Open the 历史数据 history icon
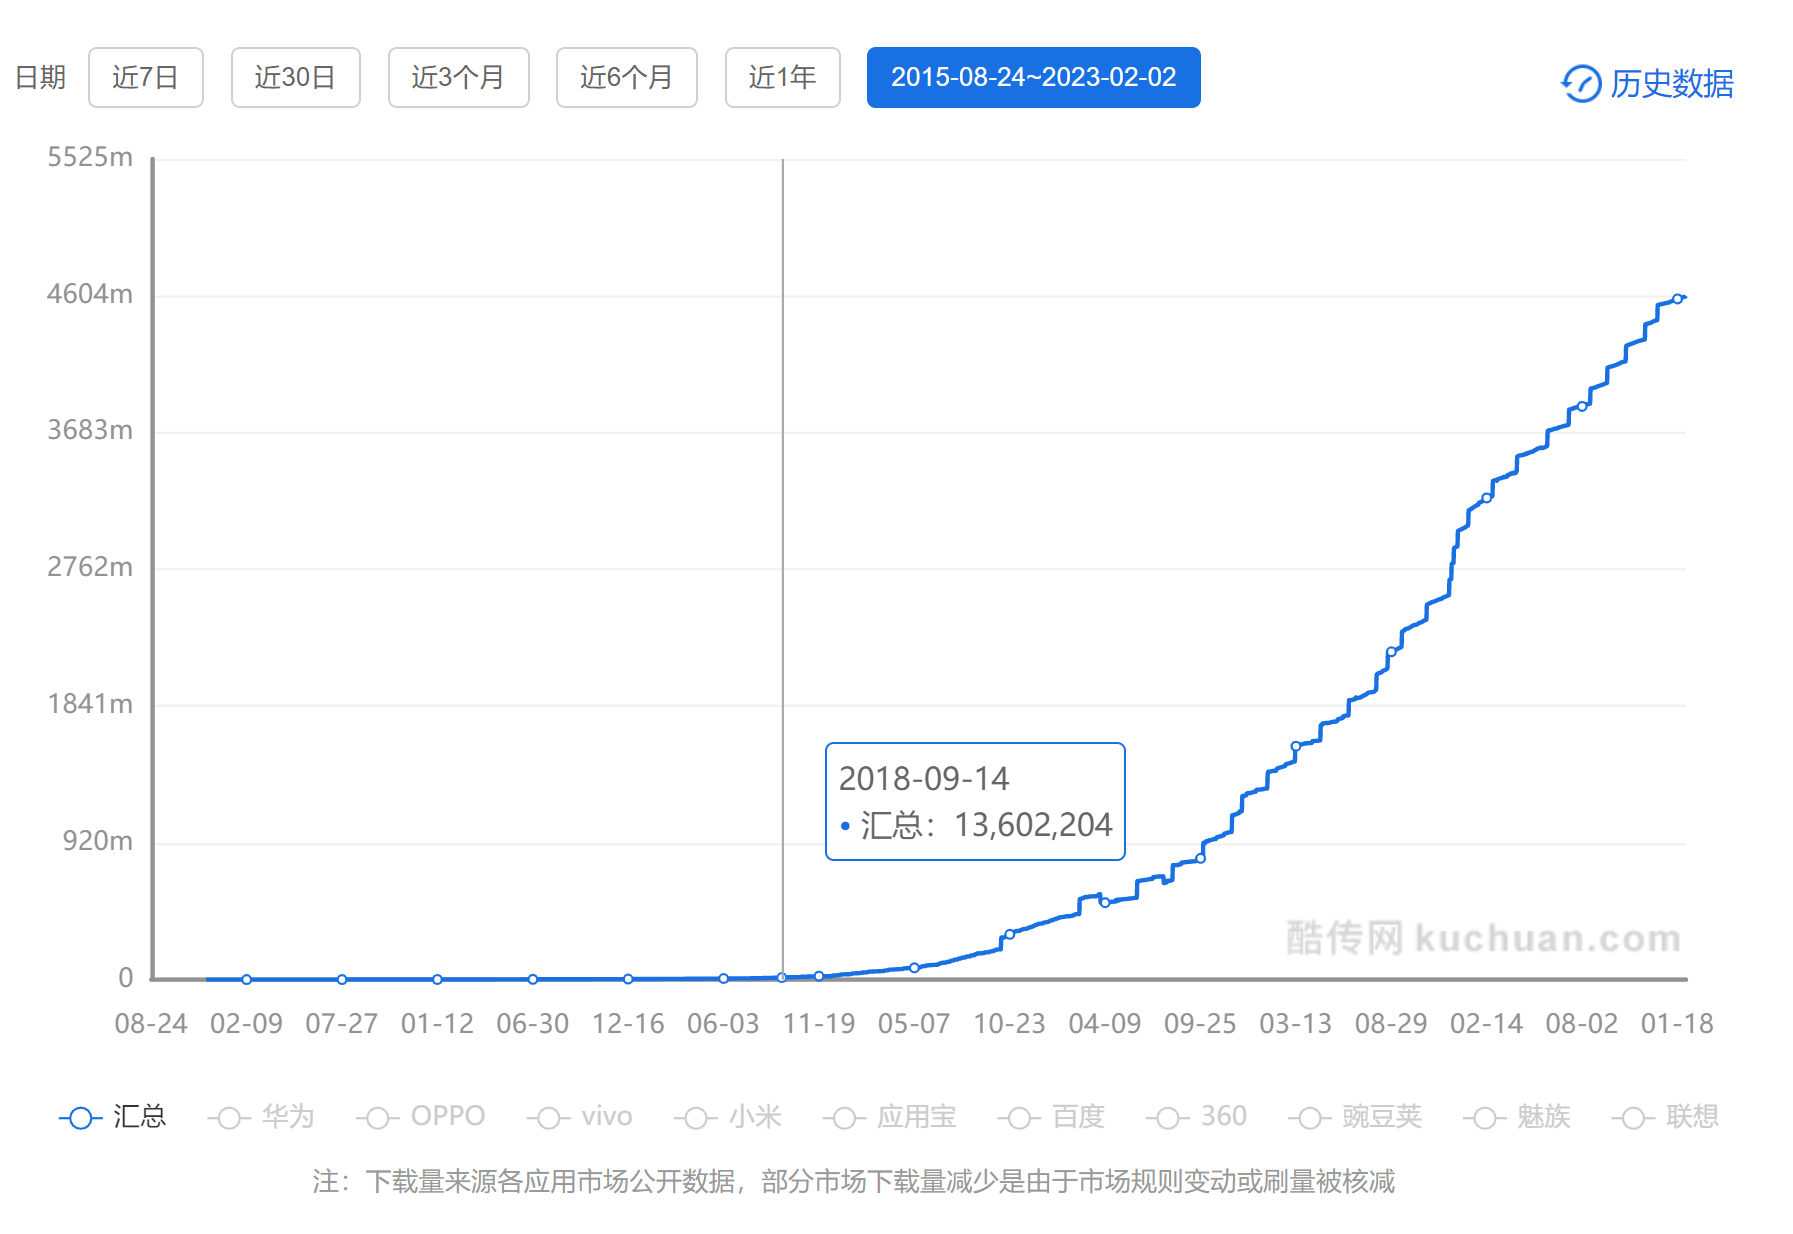1793x1234 pixels. coord(1580,83)
